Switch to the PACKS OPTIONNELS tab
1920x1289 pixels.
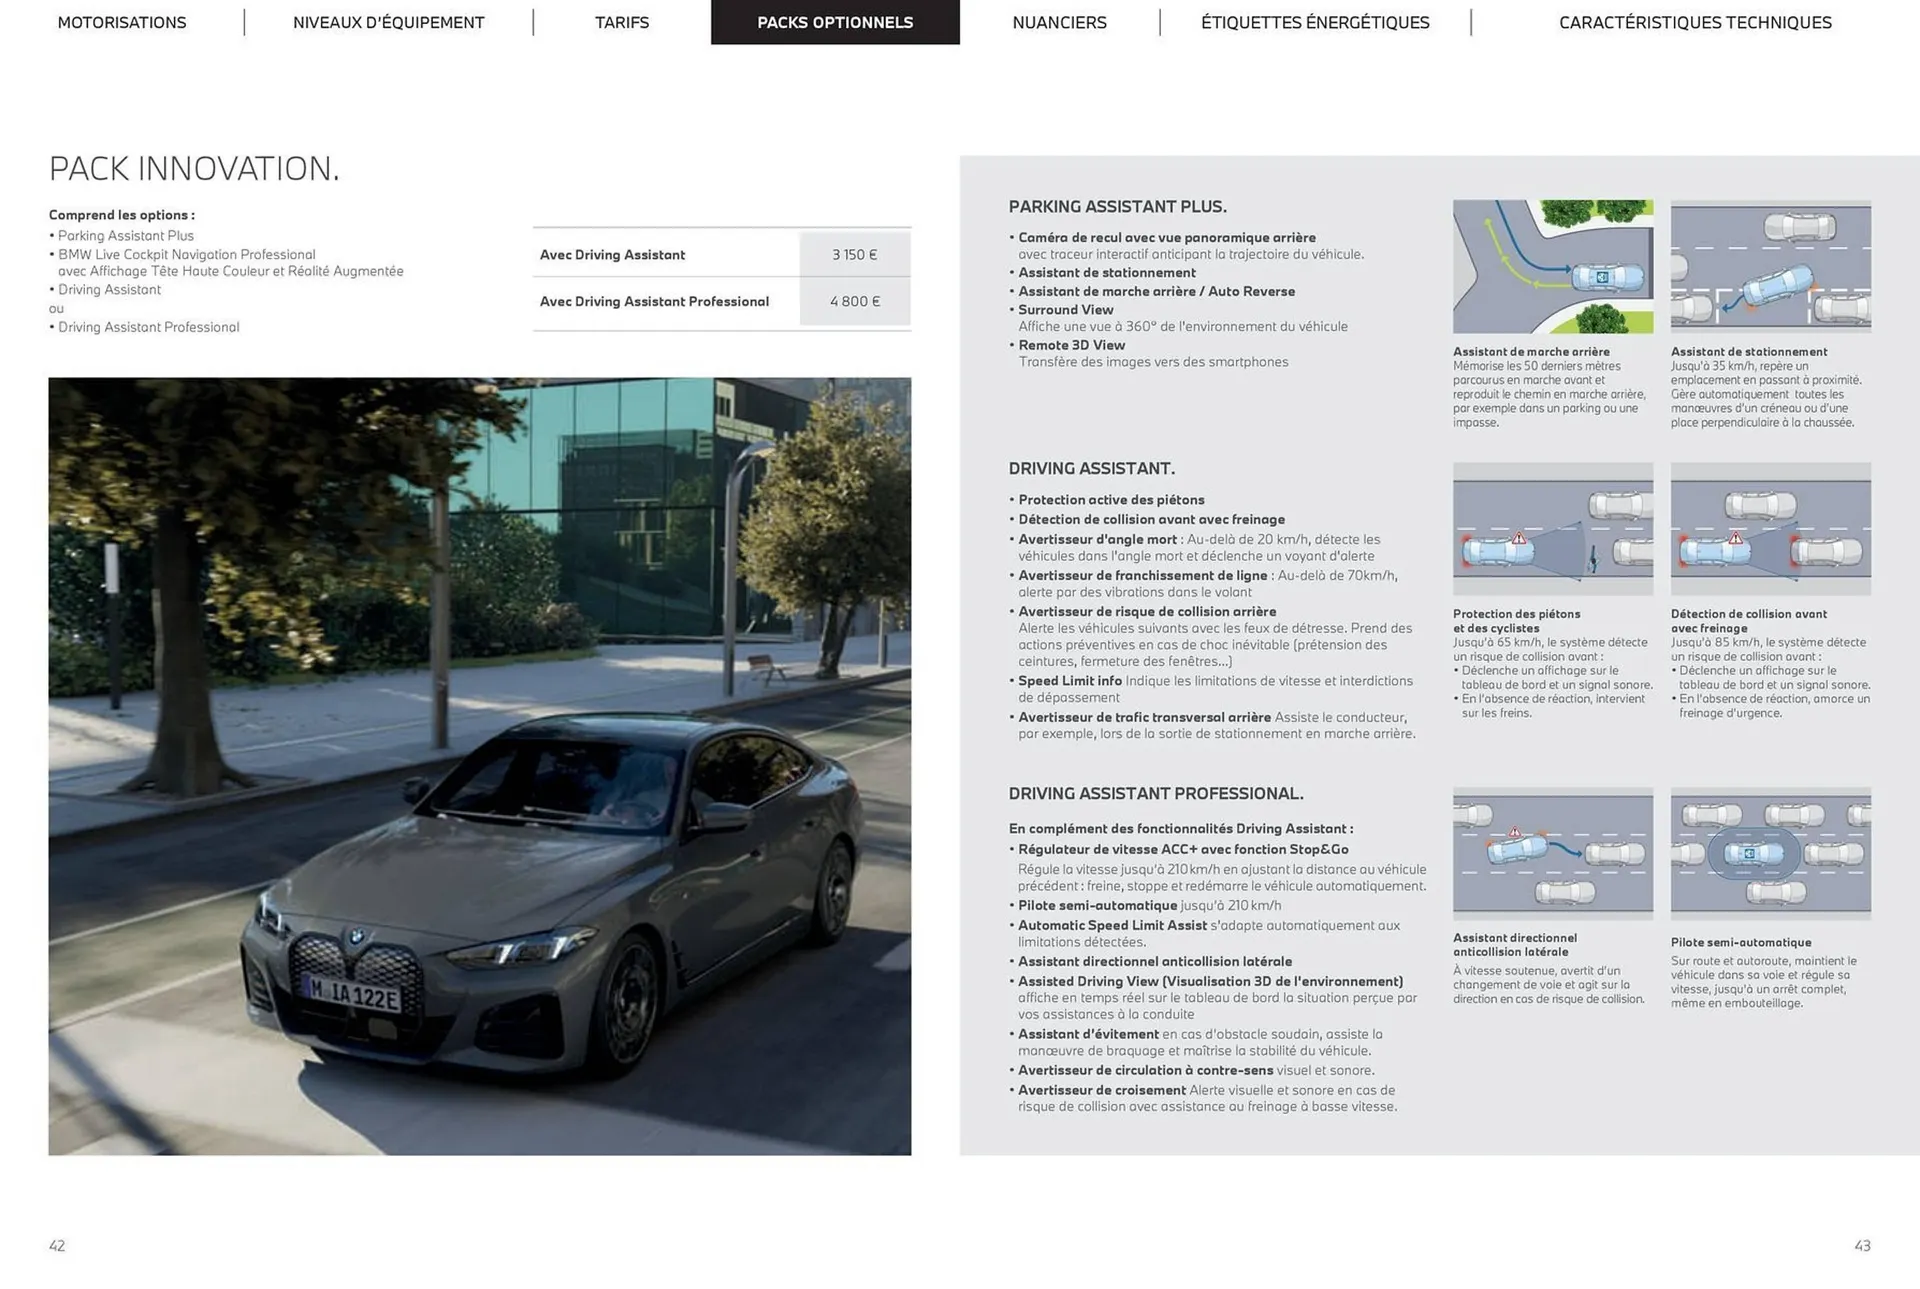coord(835,22)
